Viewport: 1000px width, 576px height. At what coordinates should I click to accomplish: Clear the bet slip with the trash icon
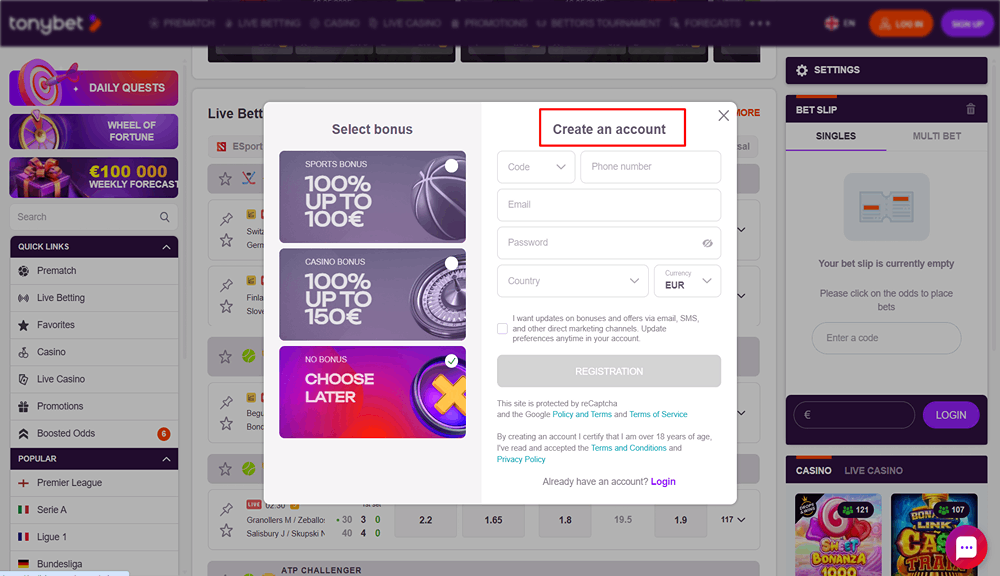[970, 109]
